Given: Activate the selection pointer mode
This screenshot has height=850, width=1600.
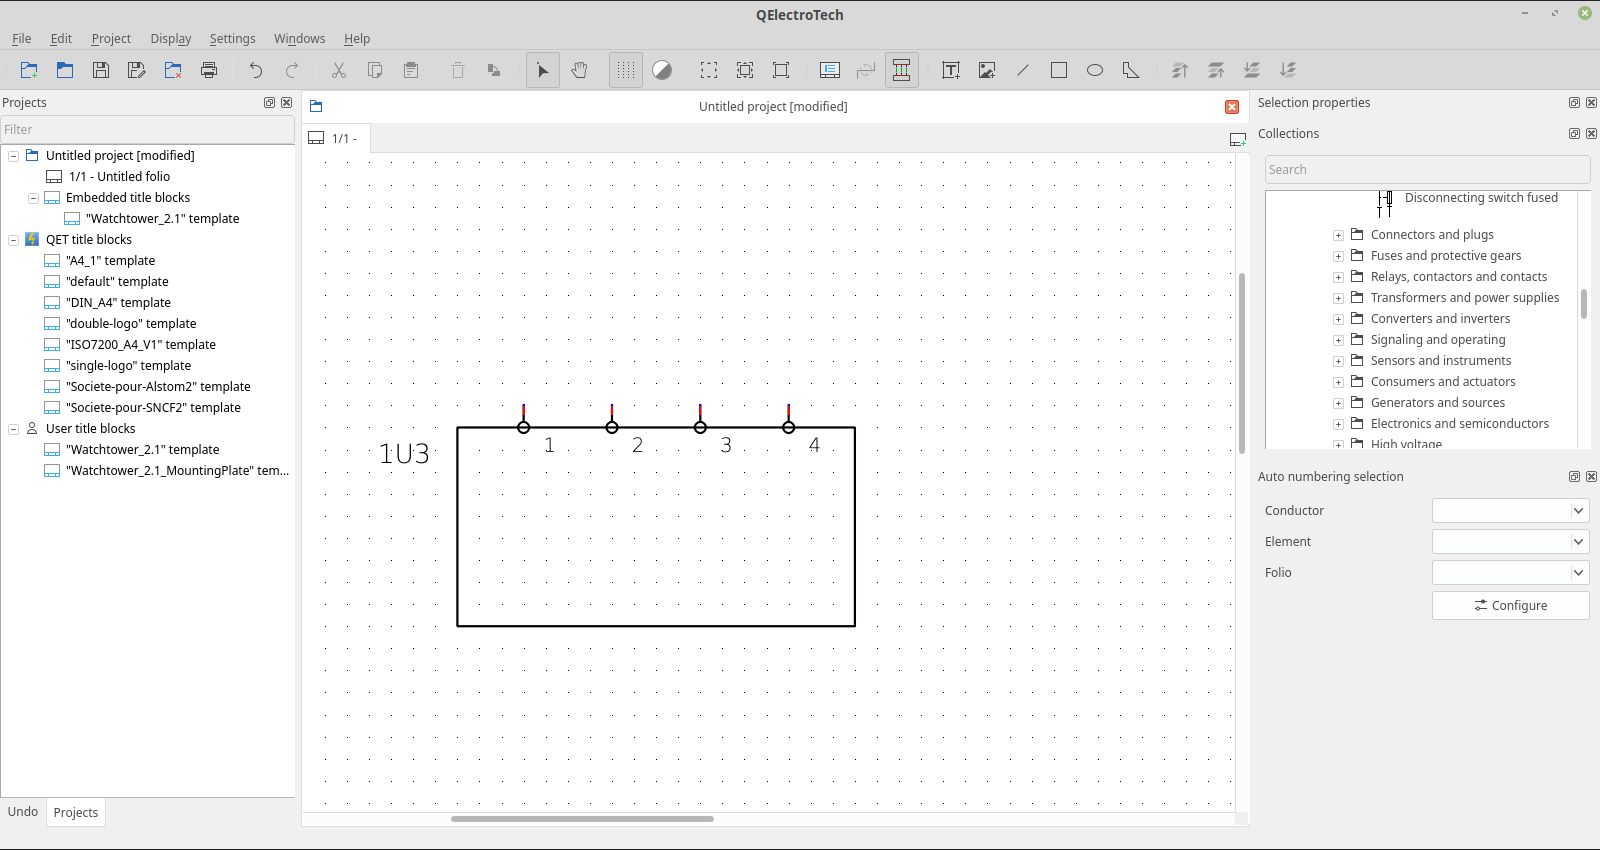Looking at the screenshot, I should [x=543, y=70].
